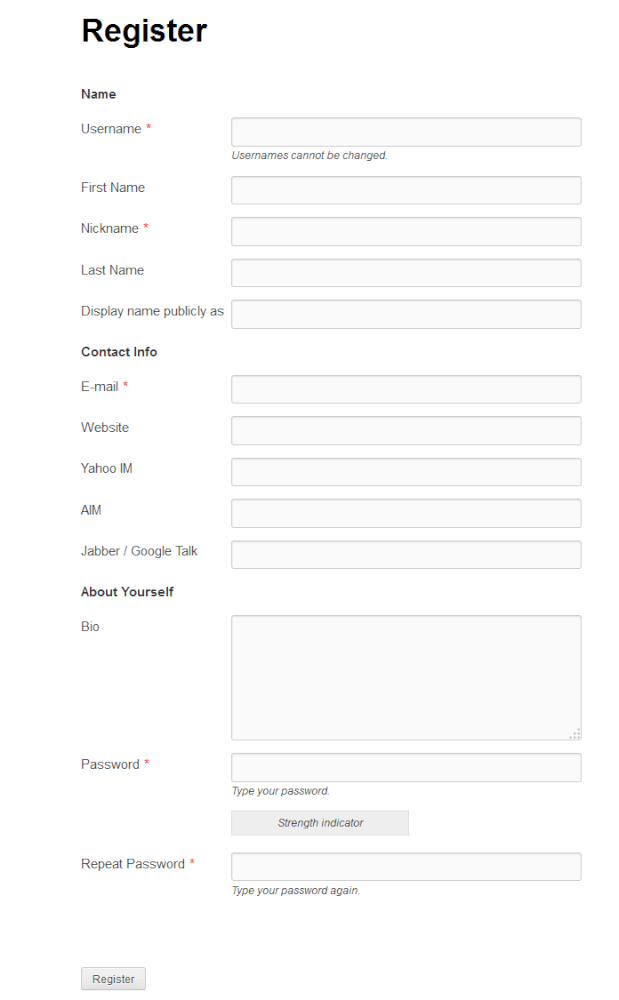Click inside the Bio text area
Screen dimensions: 619x1000
tap(406, 677)
